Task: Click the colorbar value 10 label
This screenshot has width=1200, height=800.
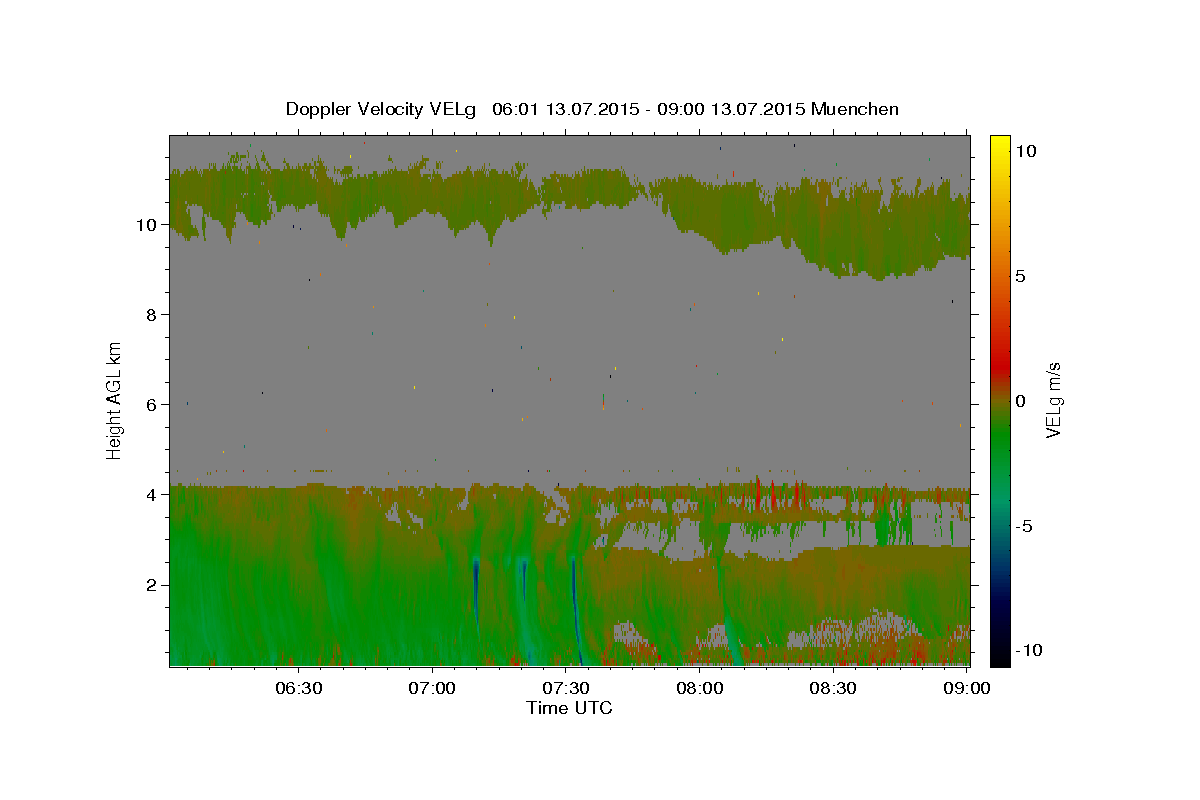Action: (1026, 151)
